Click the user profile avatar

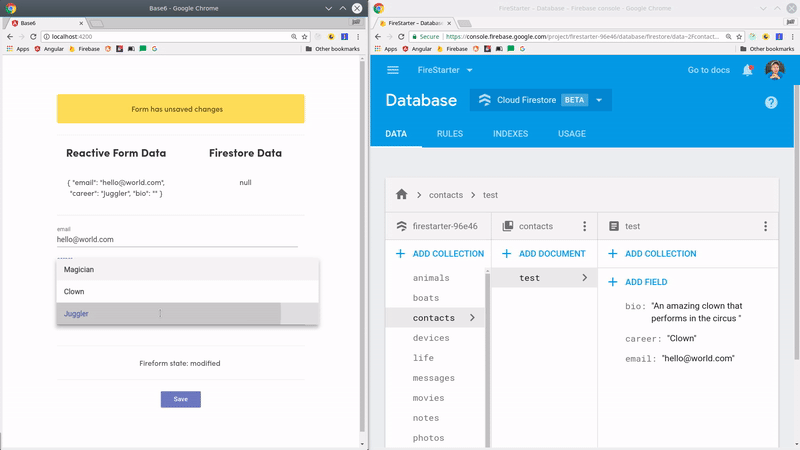tap(774, 70)
